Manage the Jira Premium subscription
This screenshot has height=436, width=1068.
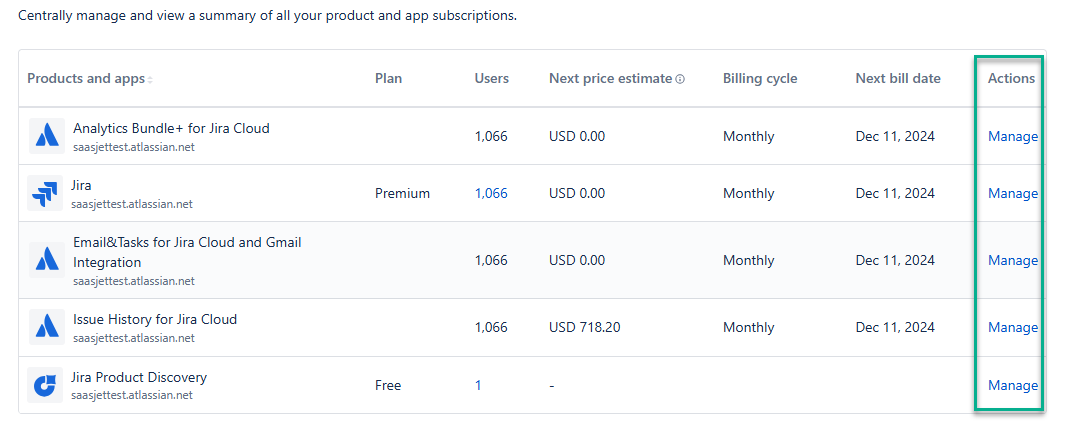1012,193
